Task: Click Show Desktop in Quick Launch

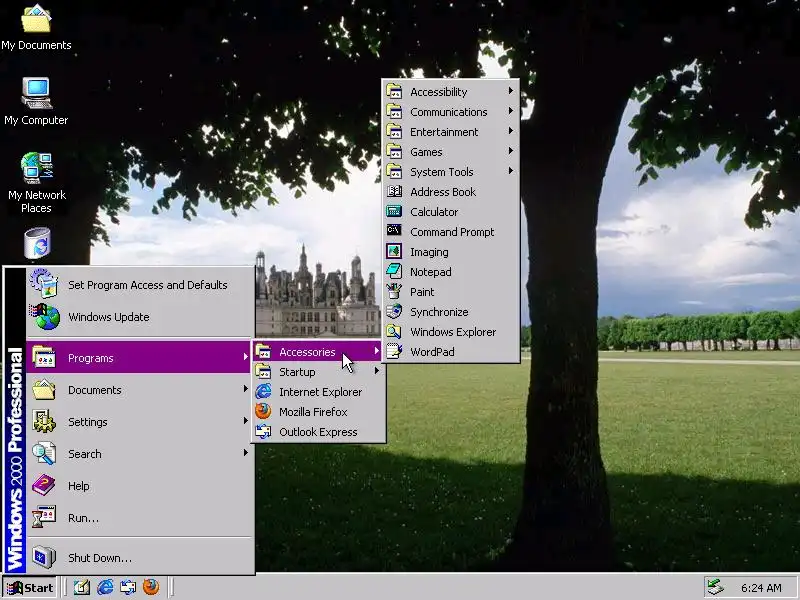Action: pos(82,587)
